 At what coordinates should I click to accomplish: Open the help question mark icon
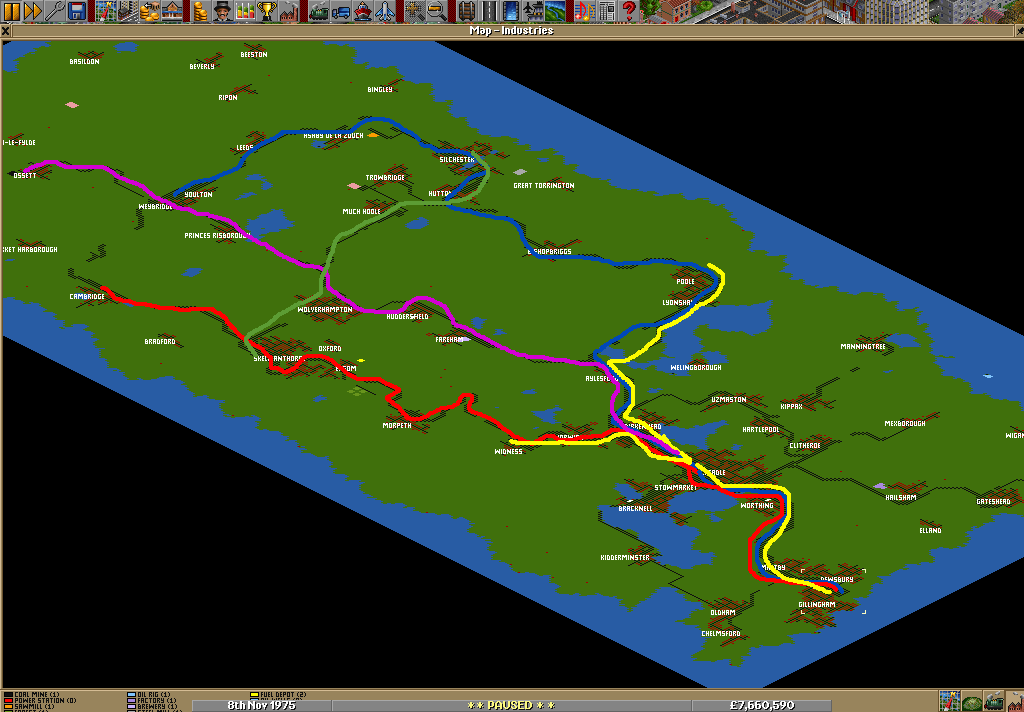[x=629, y=10]
